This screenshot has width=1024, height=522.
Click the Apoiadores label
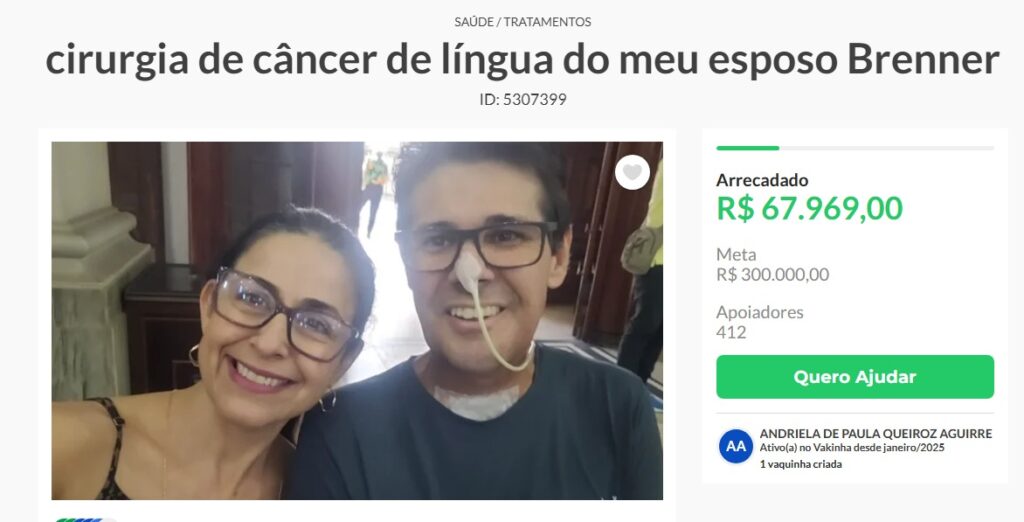(x=760, y=312)
